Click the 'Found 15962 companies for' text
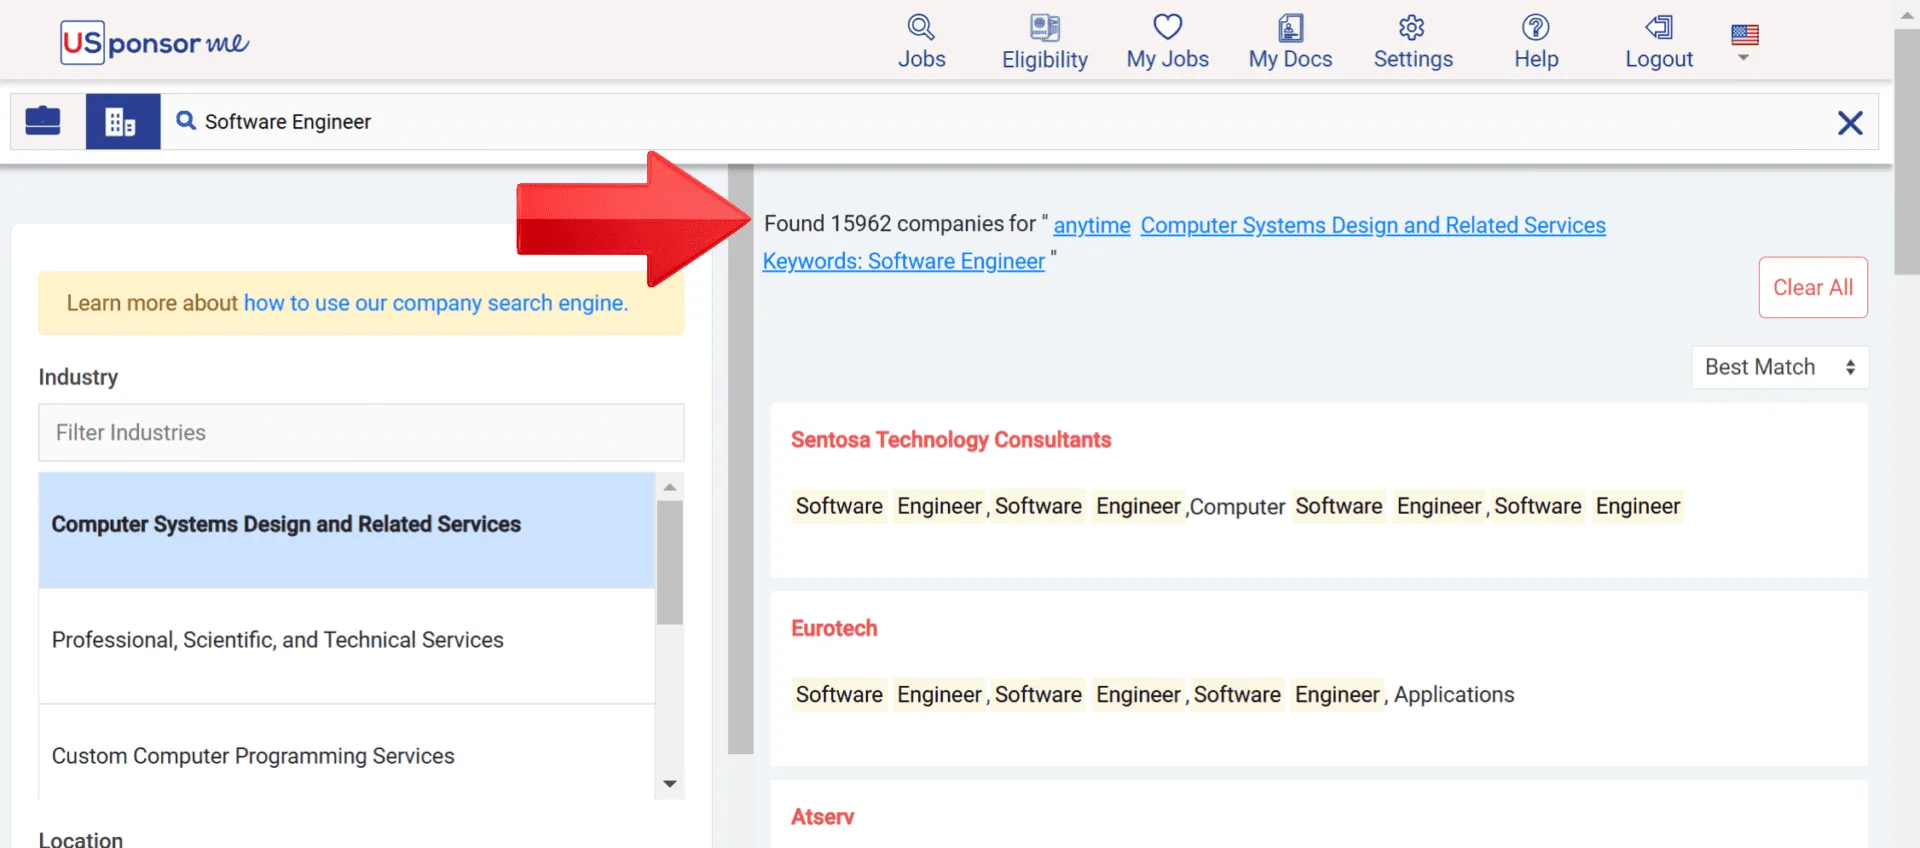The height and width of the screenshot is (848, 1920). 900,224
